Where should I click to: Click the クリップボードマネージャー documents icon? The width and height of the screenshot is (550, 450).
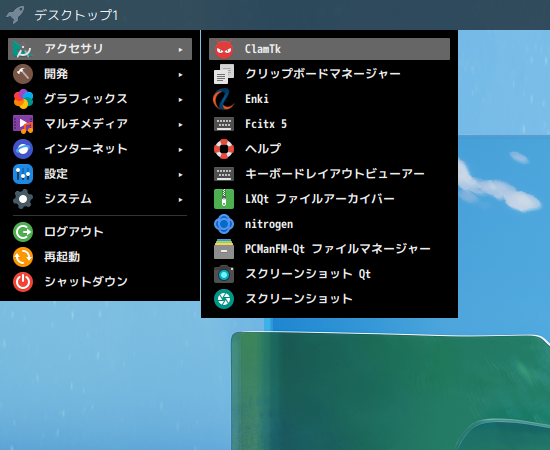pos(224,74)
